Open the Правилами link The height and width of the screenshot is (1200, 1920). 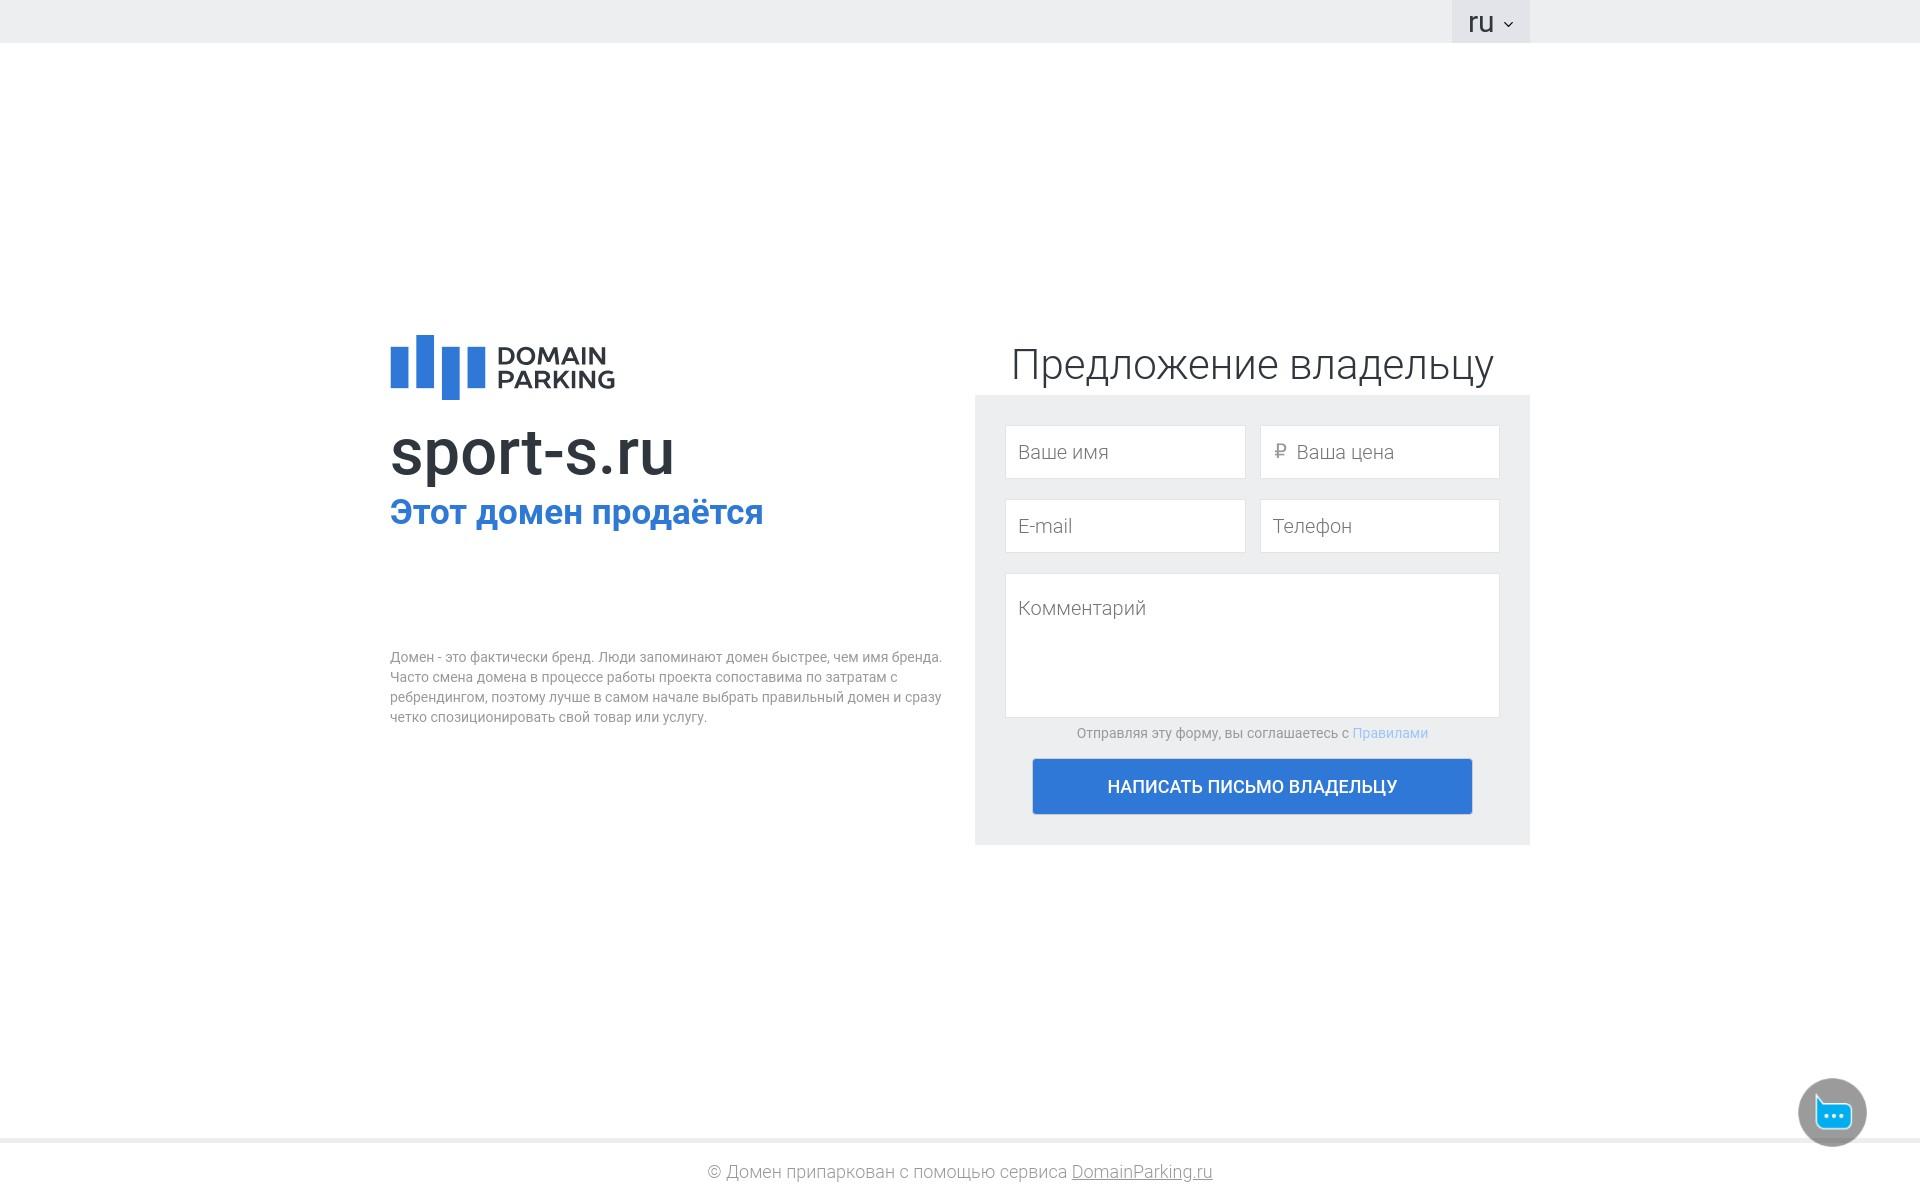[x=1390, y=733]
